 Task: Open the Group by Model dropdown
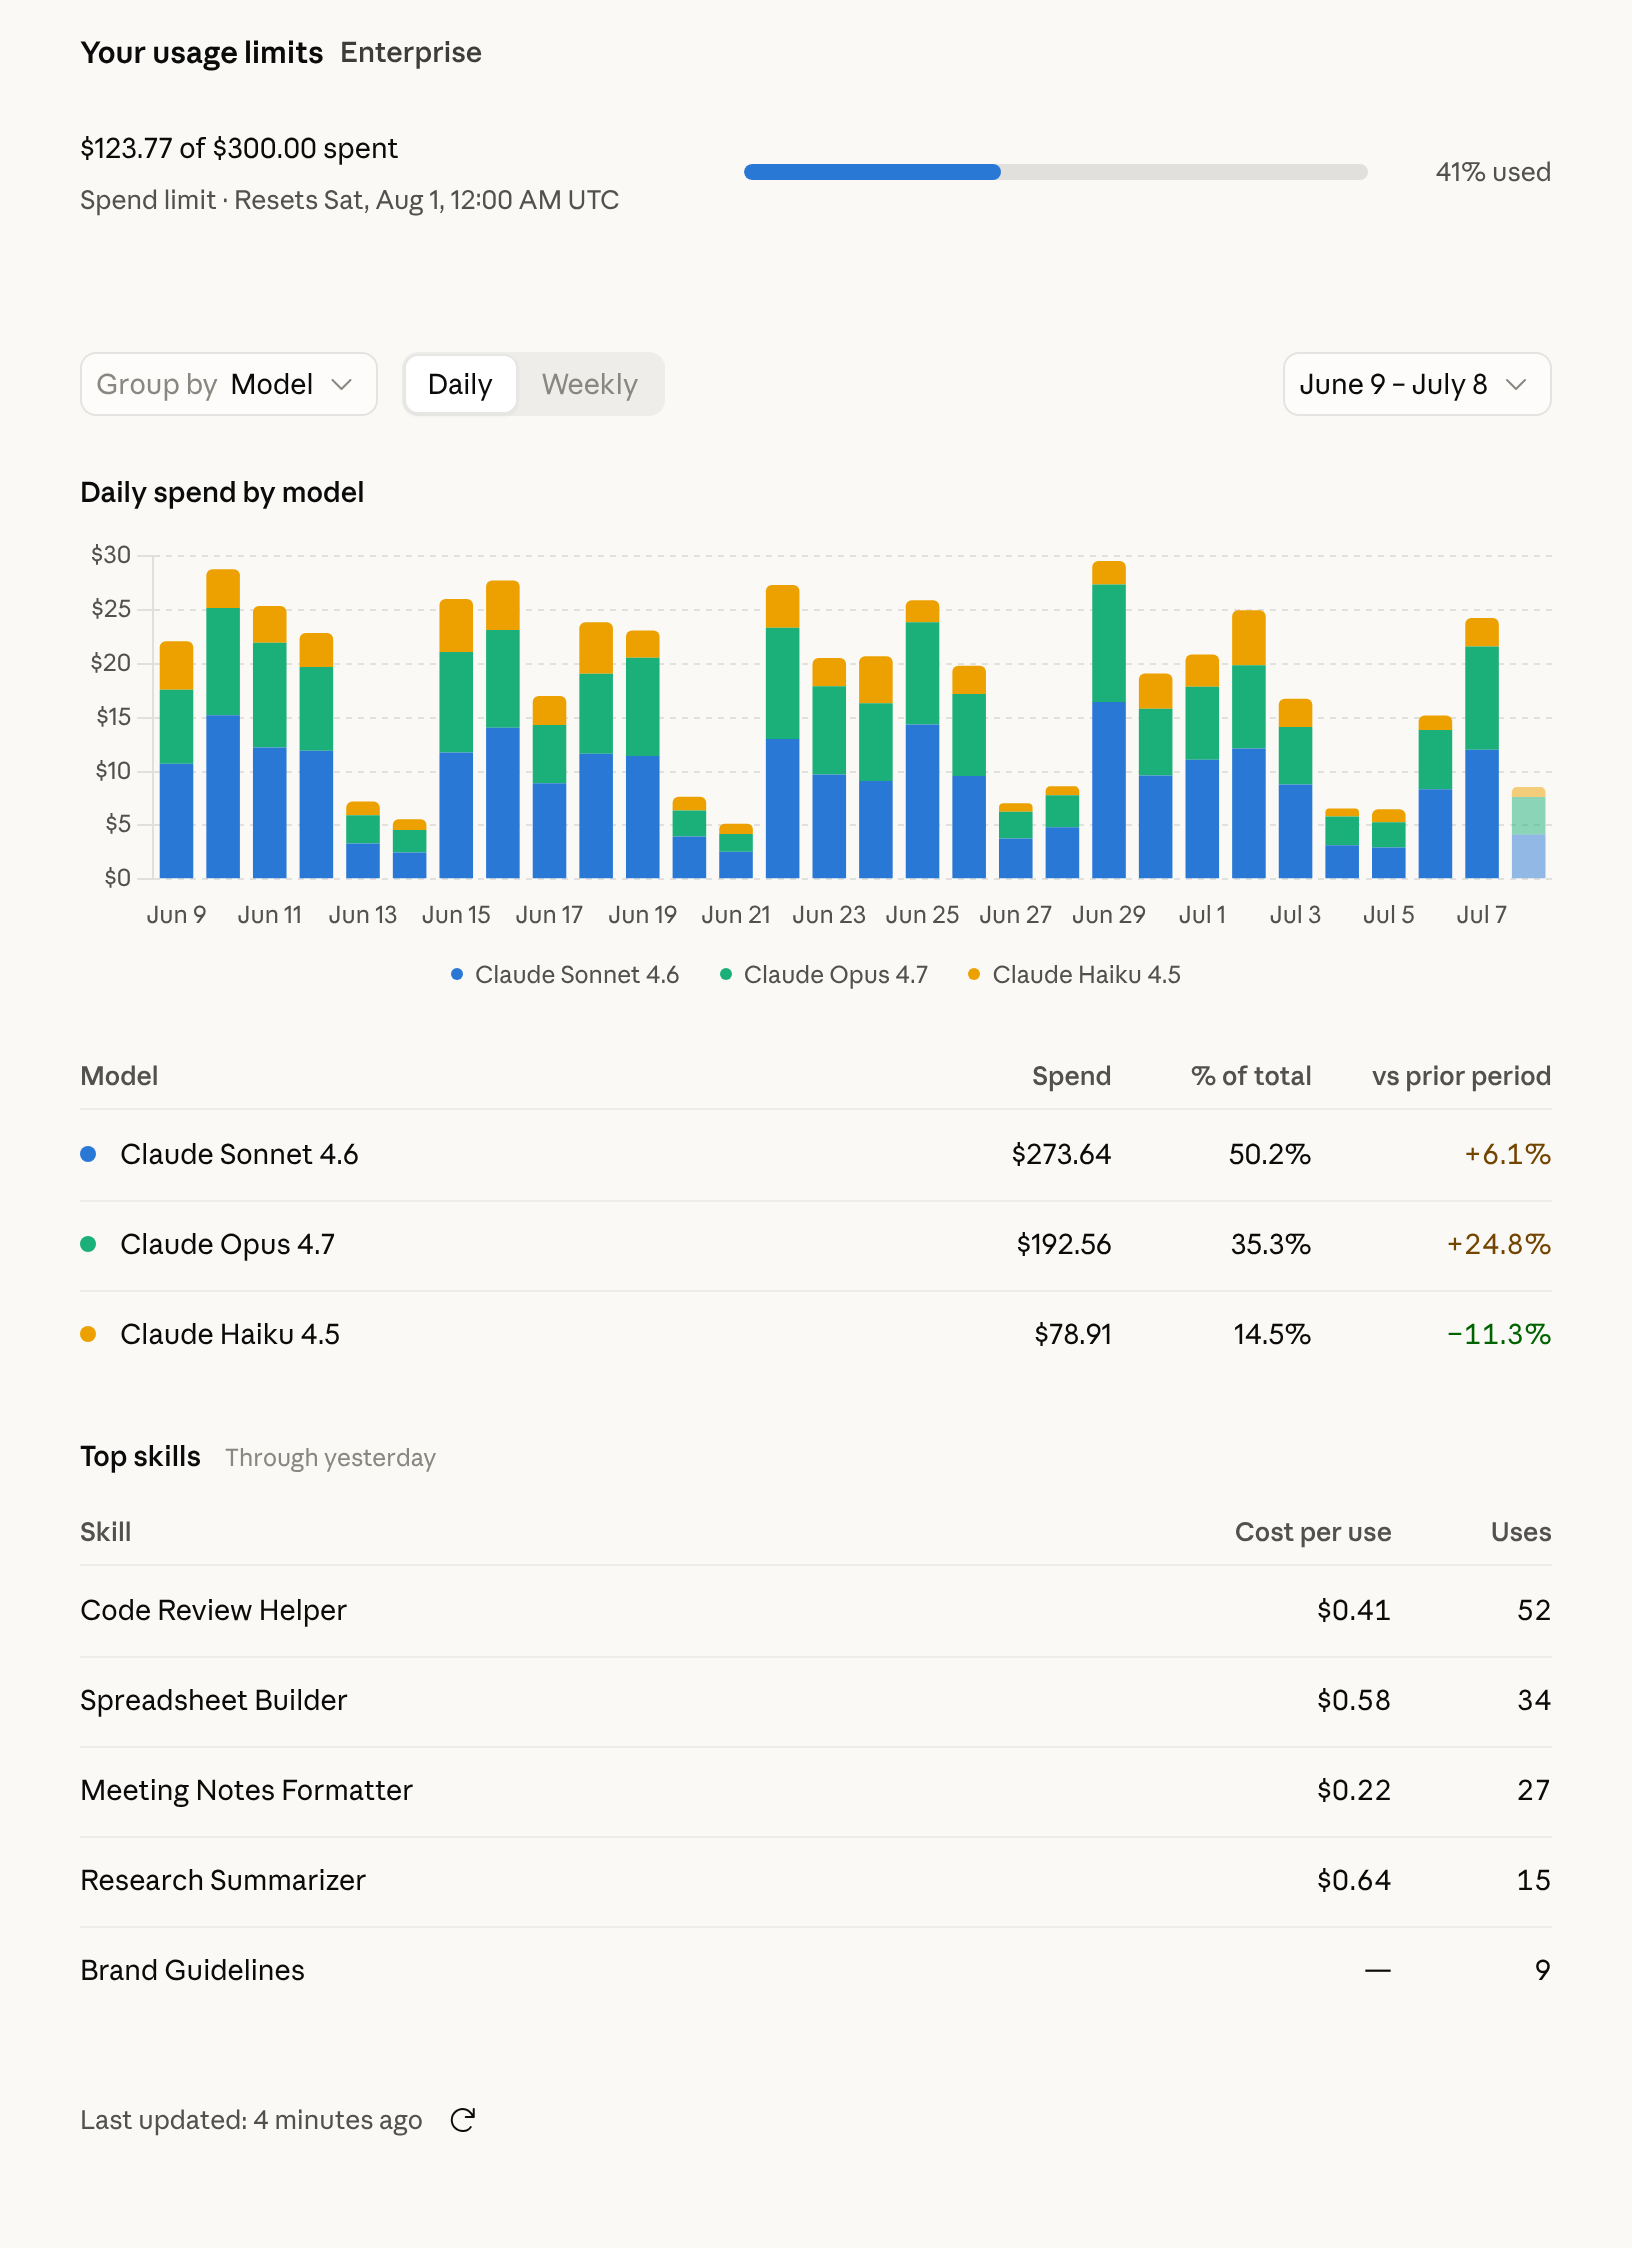[228, 384]
